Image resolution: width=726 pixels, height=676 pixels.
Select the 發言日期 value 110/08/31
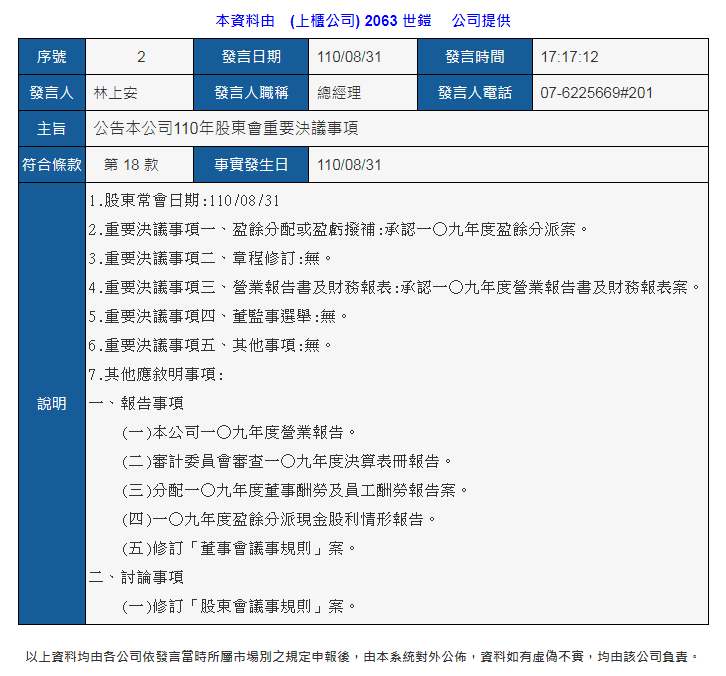[349, 57]
